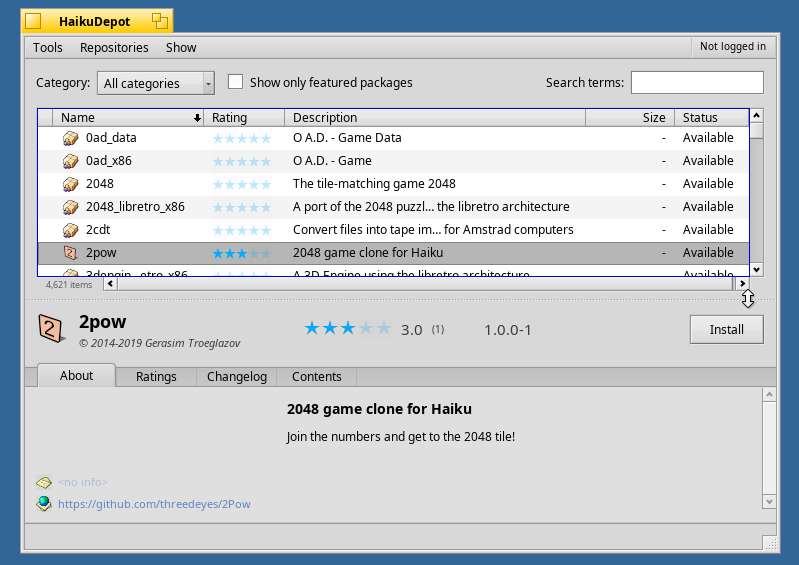This screenshot has width=799, height=565.
Task: Switch to the Ratings tab
Action: (x=156, y=376)
